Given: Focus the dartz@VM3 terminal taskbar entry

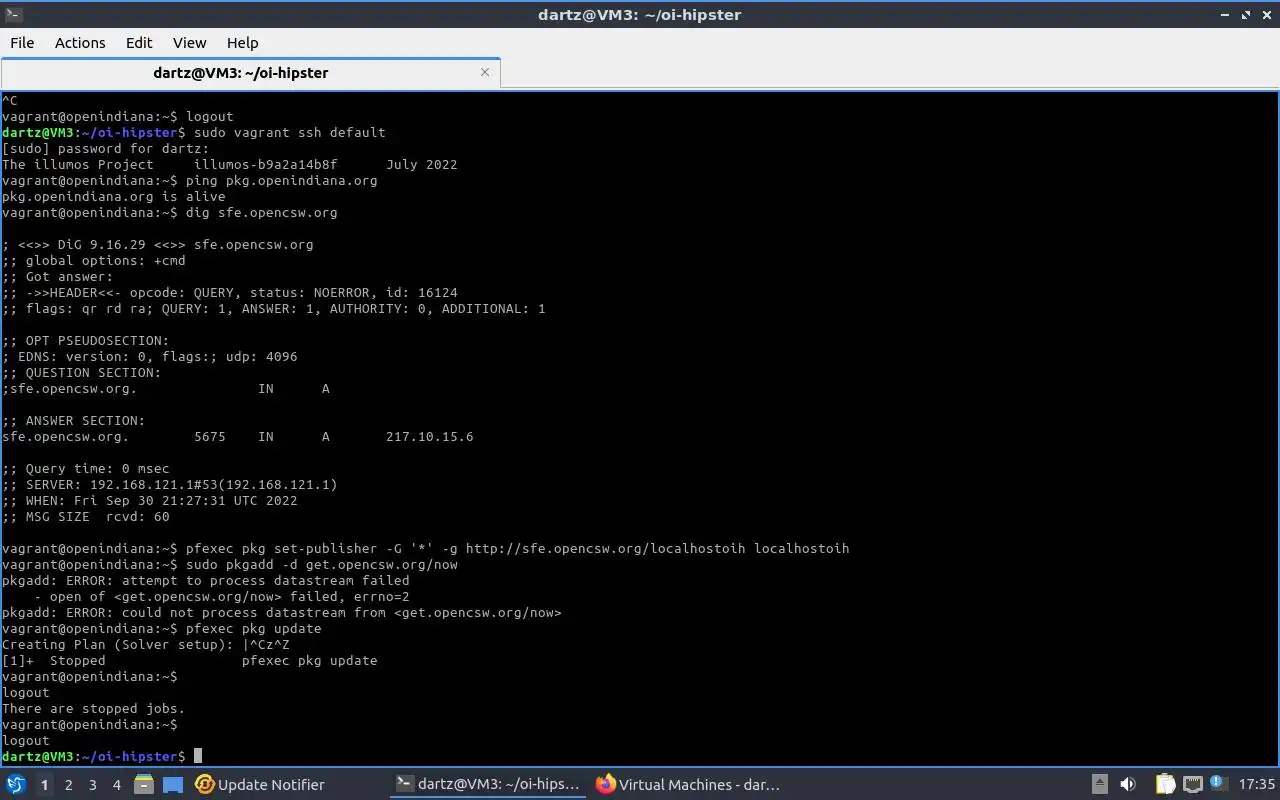Looking at the screenshot, I should (x=487, y=785).
